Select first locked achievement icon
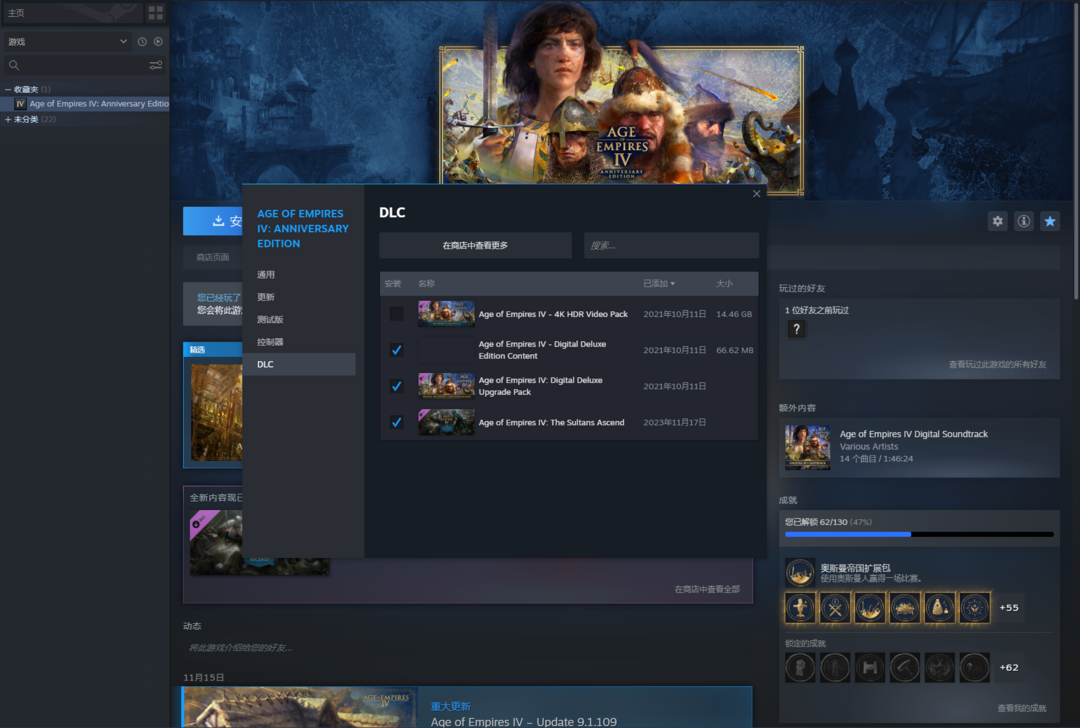 tap(800, 667)
